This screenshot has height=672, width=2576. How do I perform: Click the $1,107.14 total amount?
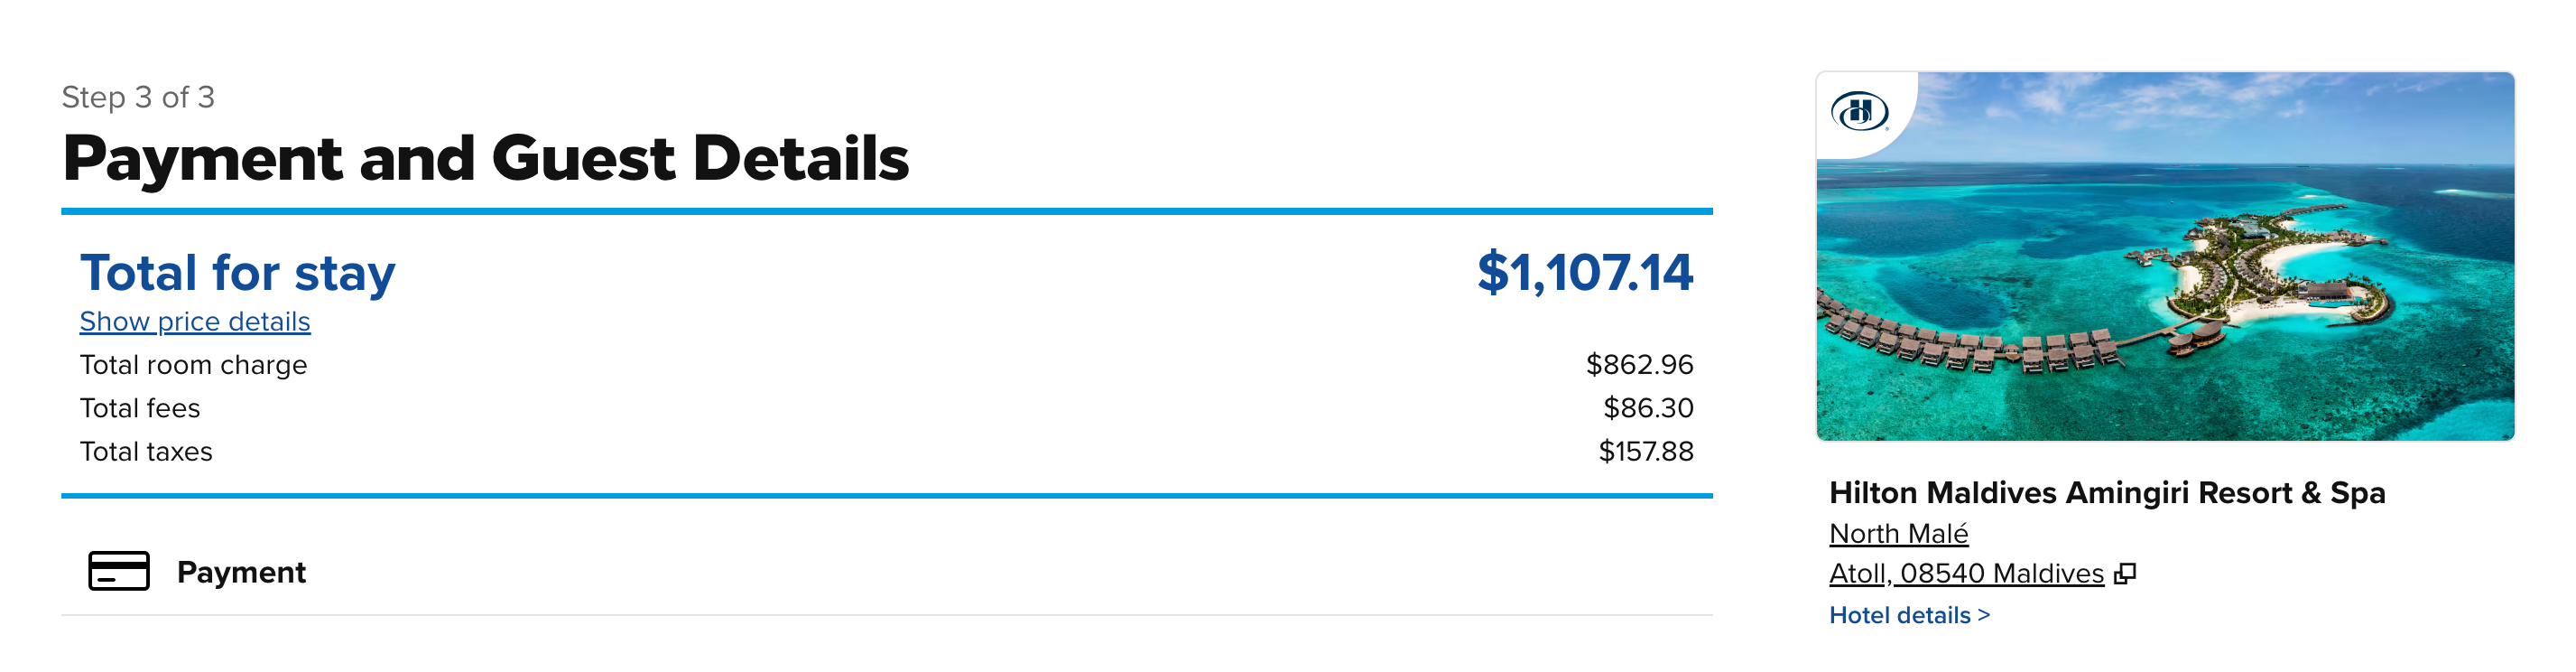(1584, 272)
